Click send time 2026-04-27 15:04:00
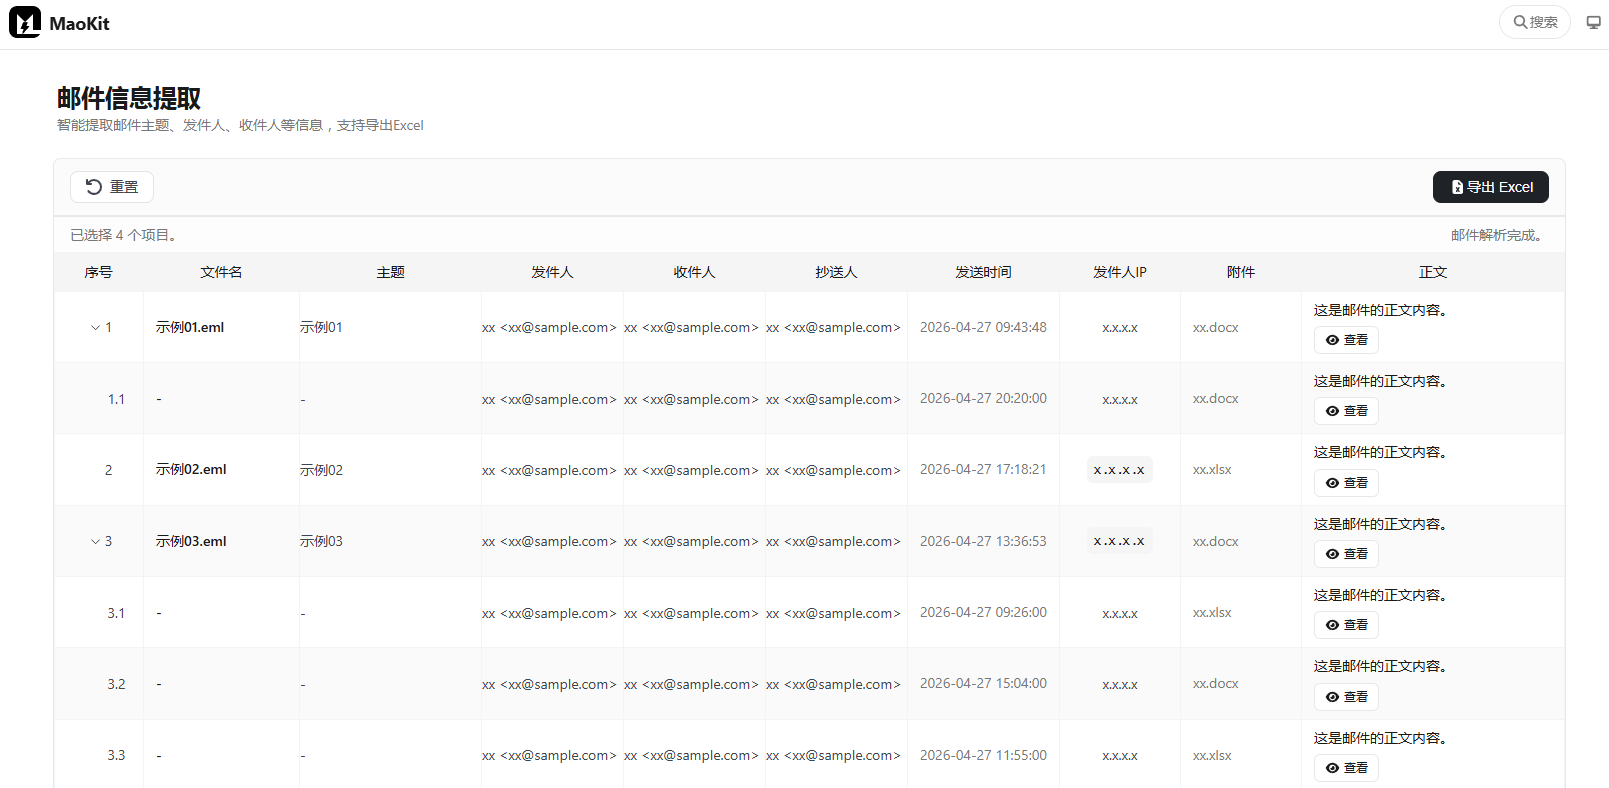This screenshot has height=788, width=1609. point(983,683)
